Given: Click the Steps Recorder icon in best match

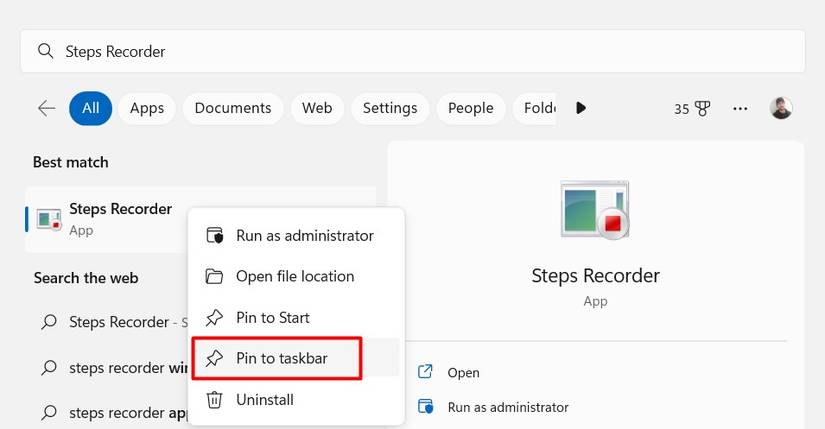Looking at the screenshot, I should [x=48, y=219].
